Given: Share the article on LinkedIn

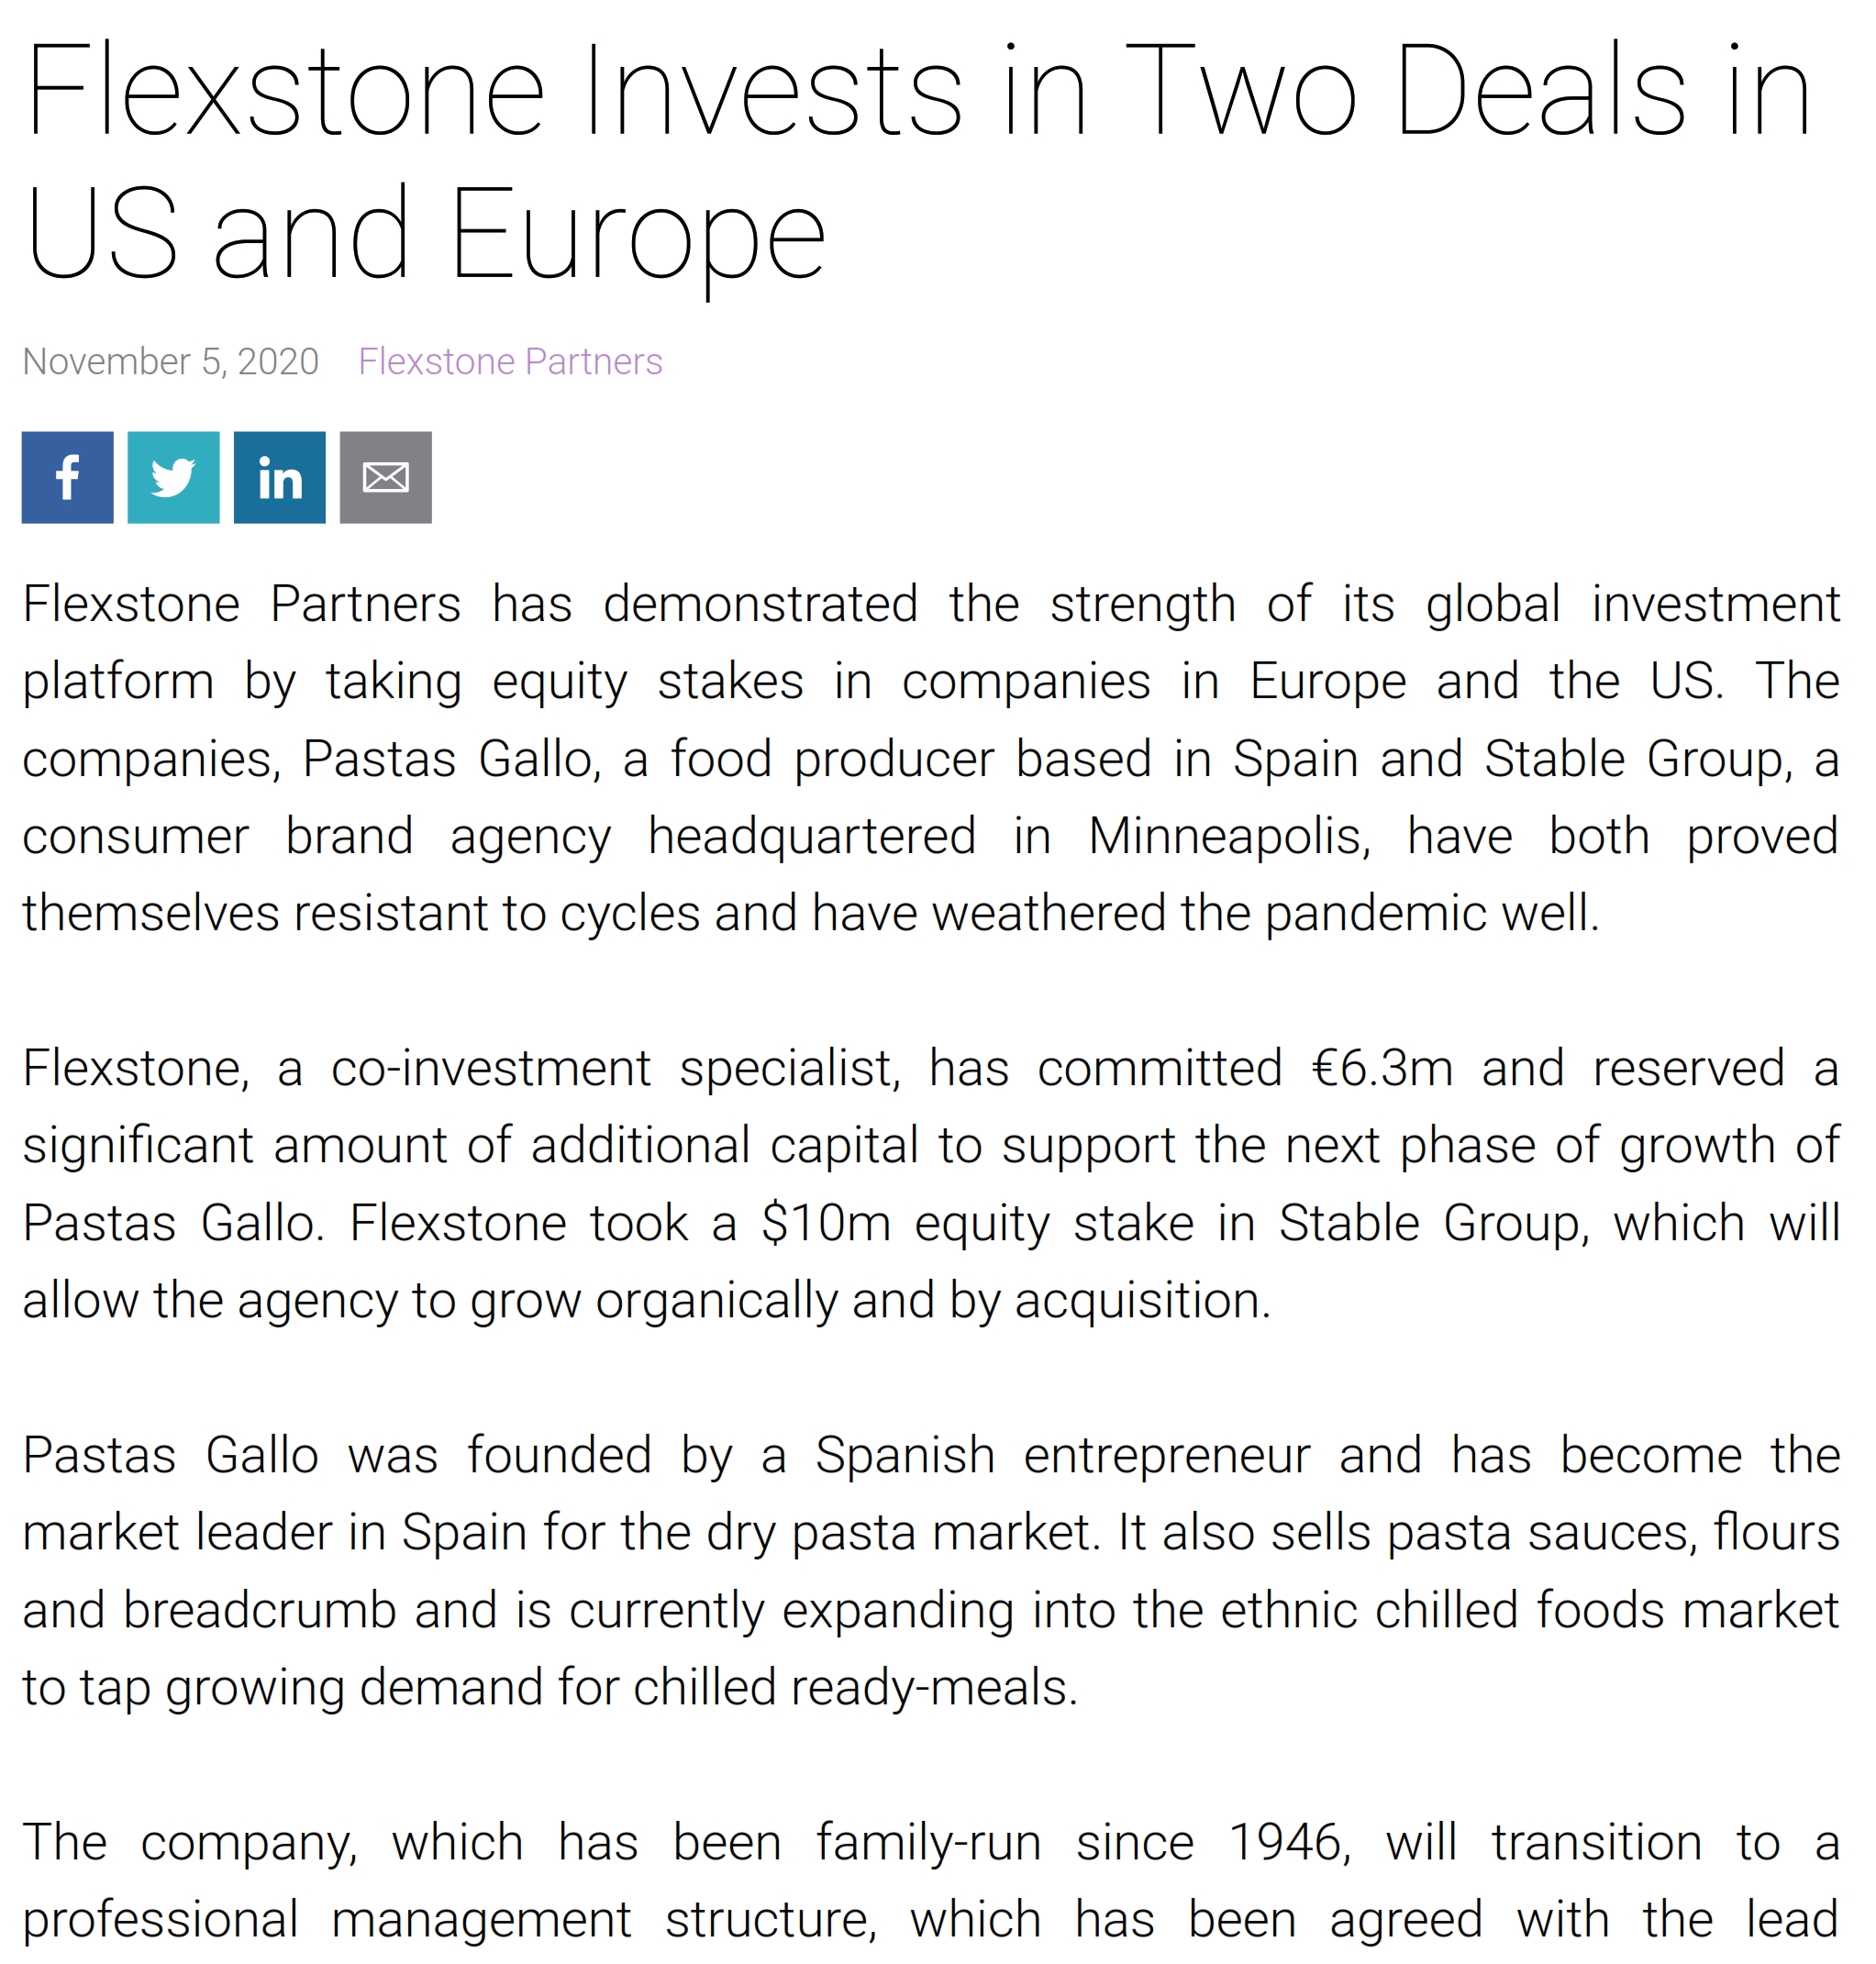Looking at the screenshot, I should pyautogui.click(x=278, y=477).
